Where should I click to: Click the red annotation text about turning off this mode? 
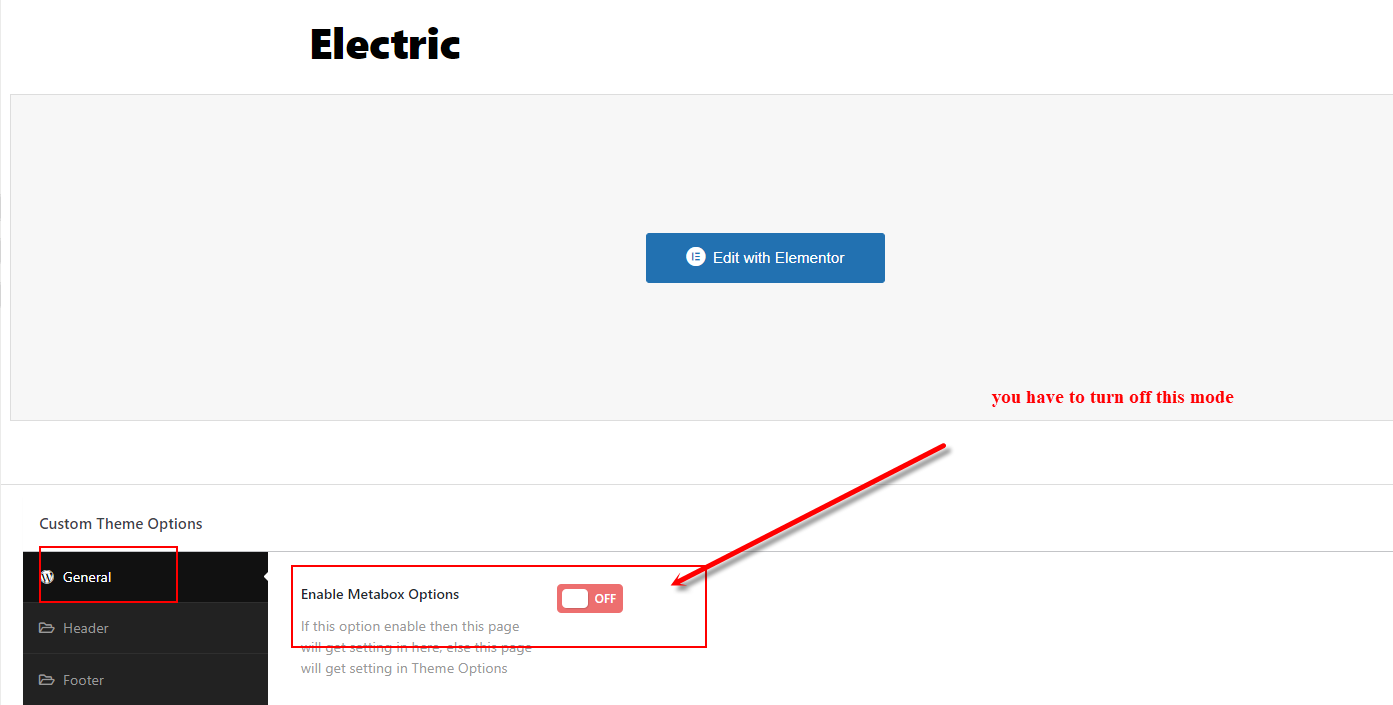pos(1112,397)
